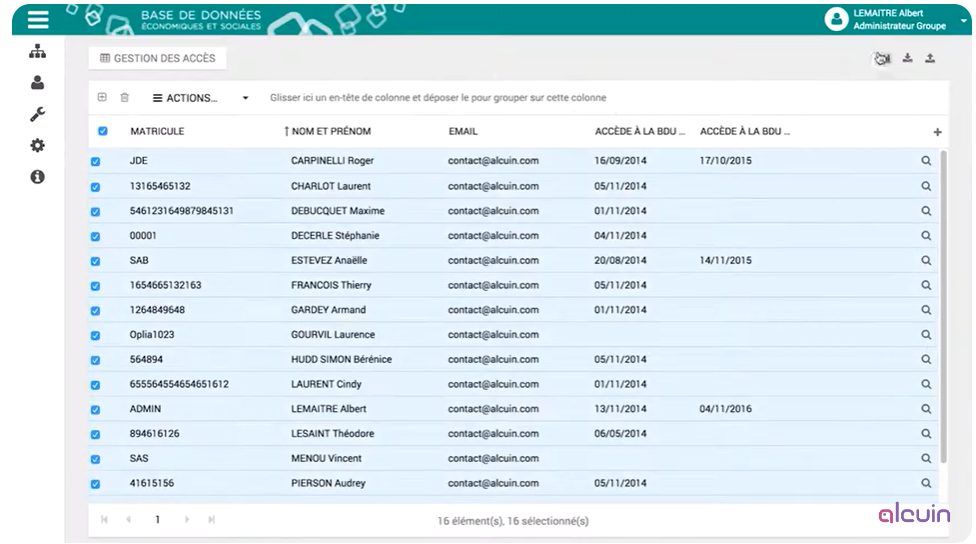Image resolution: width=976 pixels, height=544 pixels.
Task: Click the trash delete icon in toolbar
Action: 125,98
